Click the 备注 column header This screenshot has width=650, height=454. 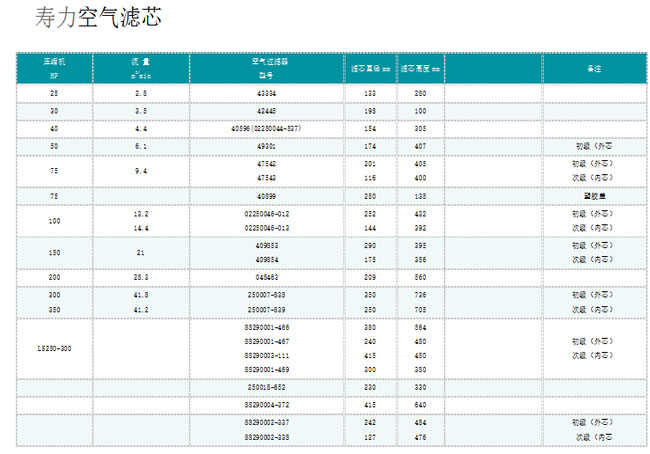tap(594, 68)
